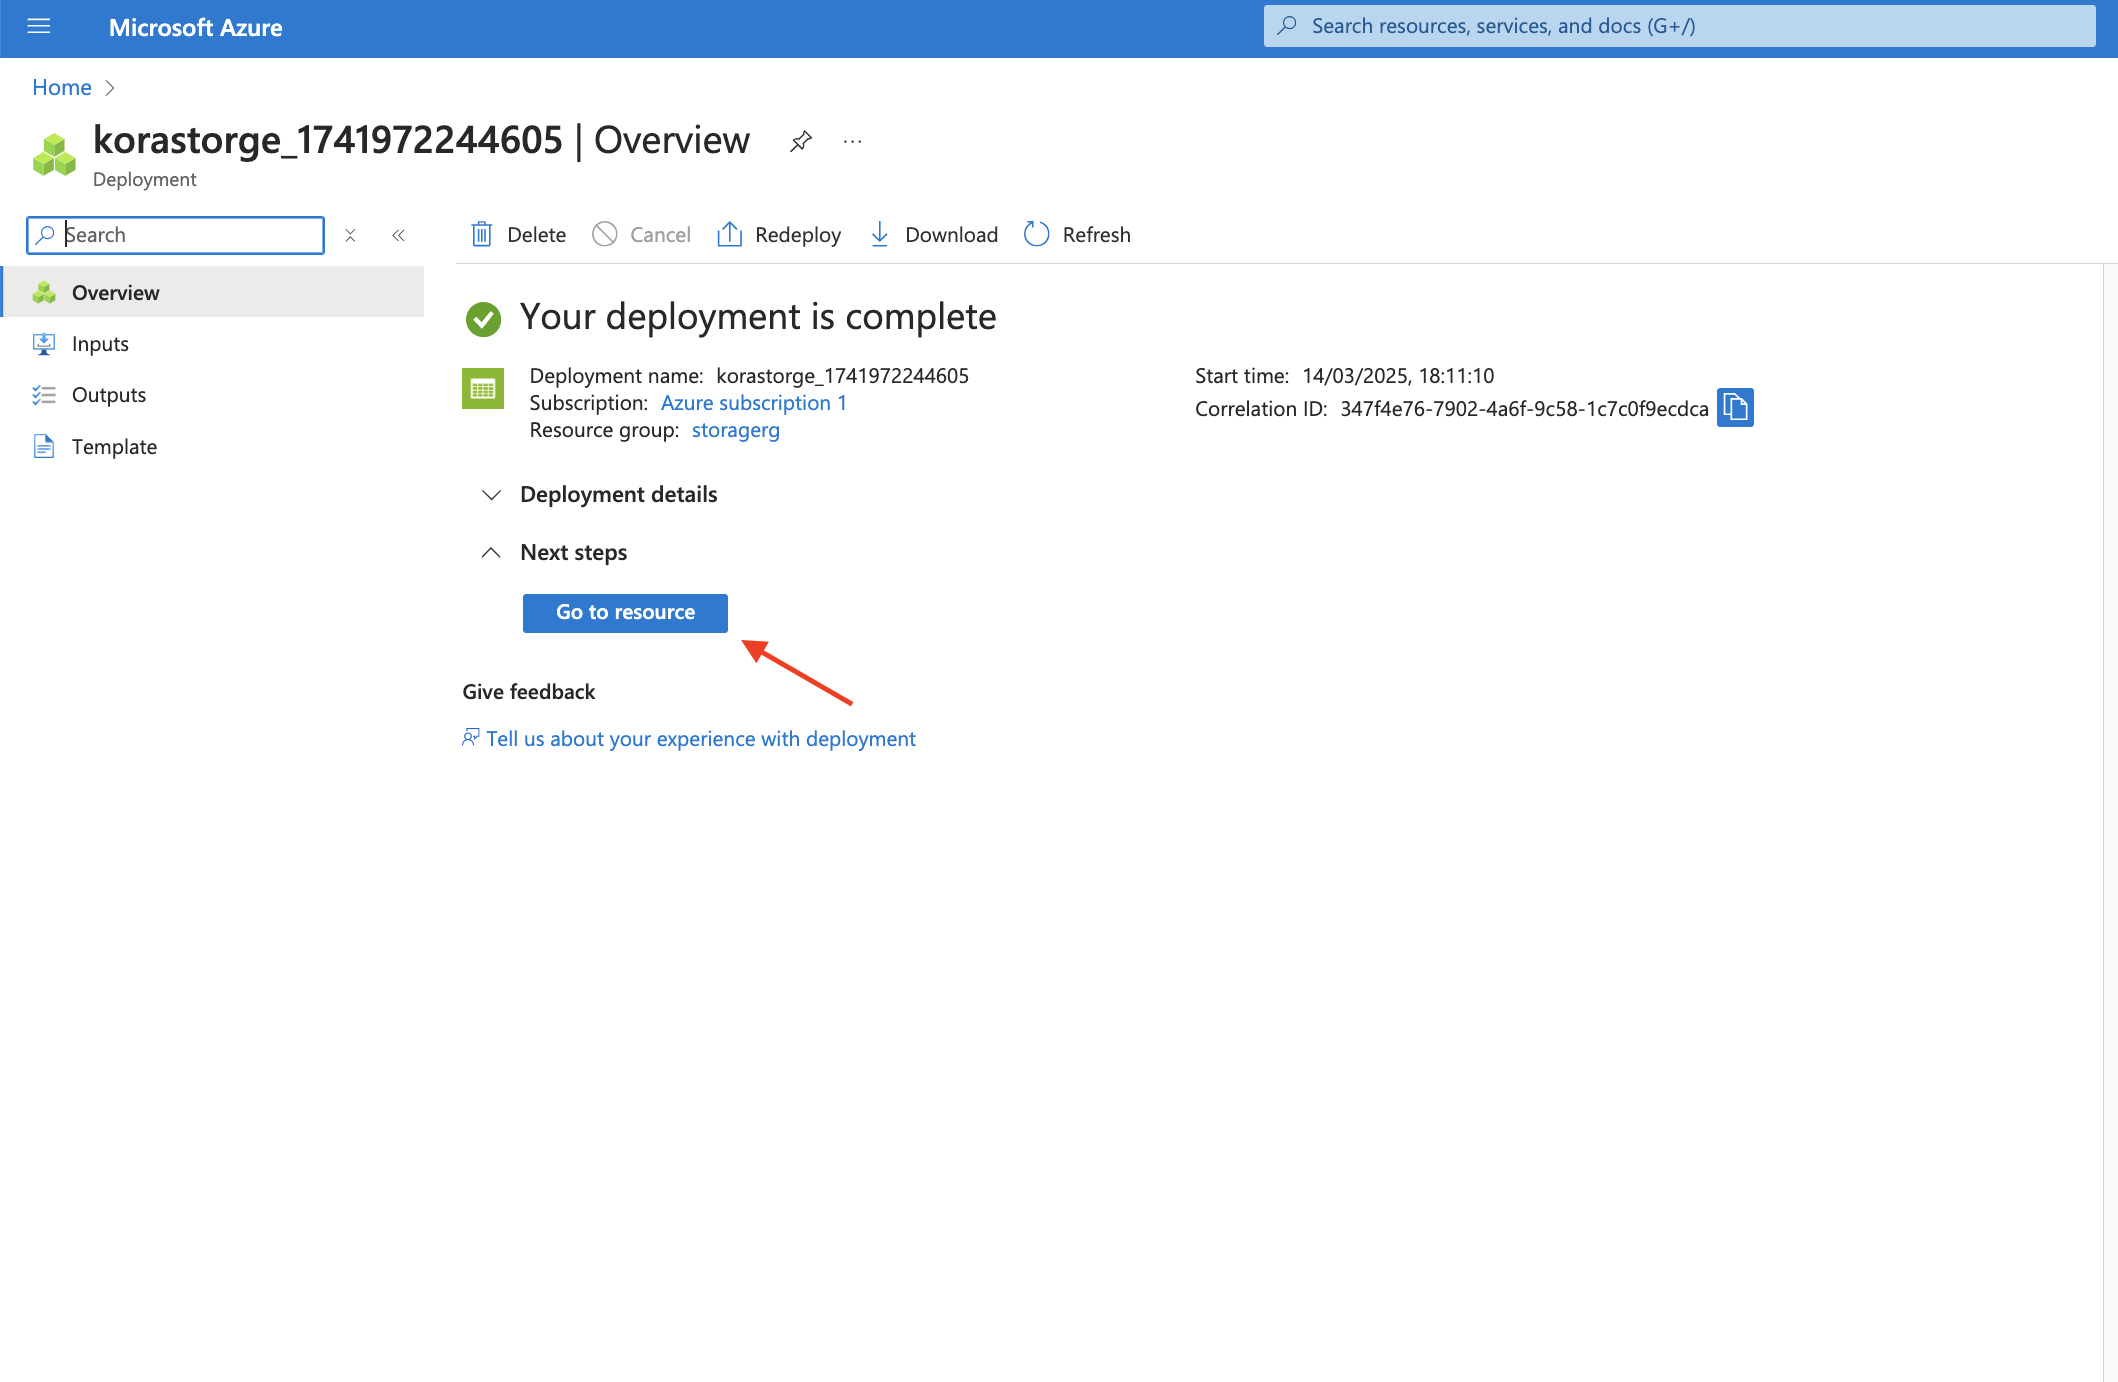
Task: Pin the deployment to dashboard
Action: coord(801,141)
